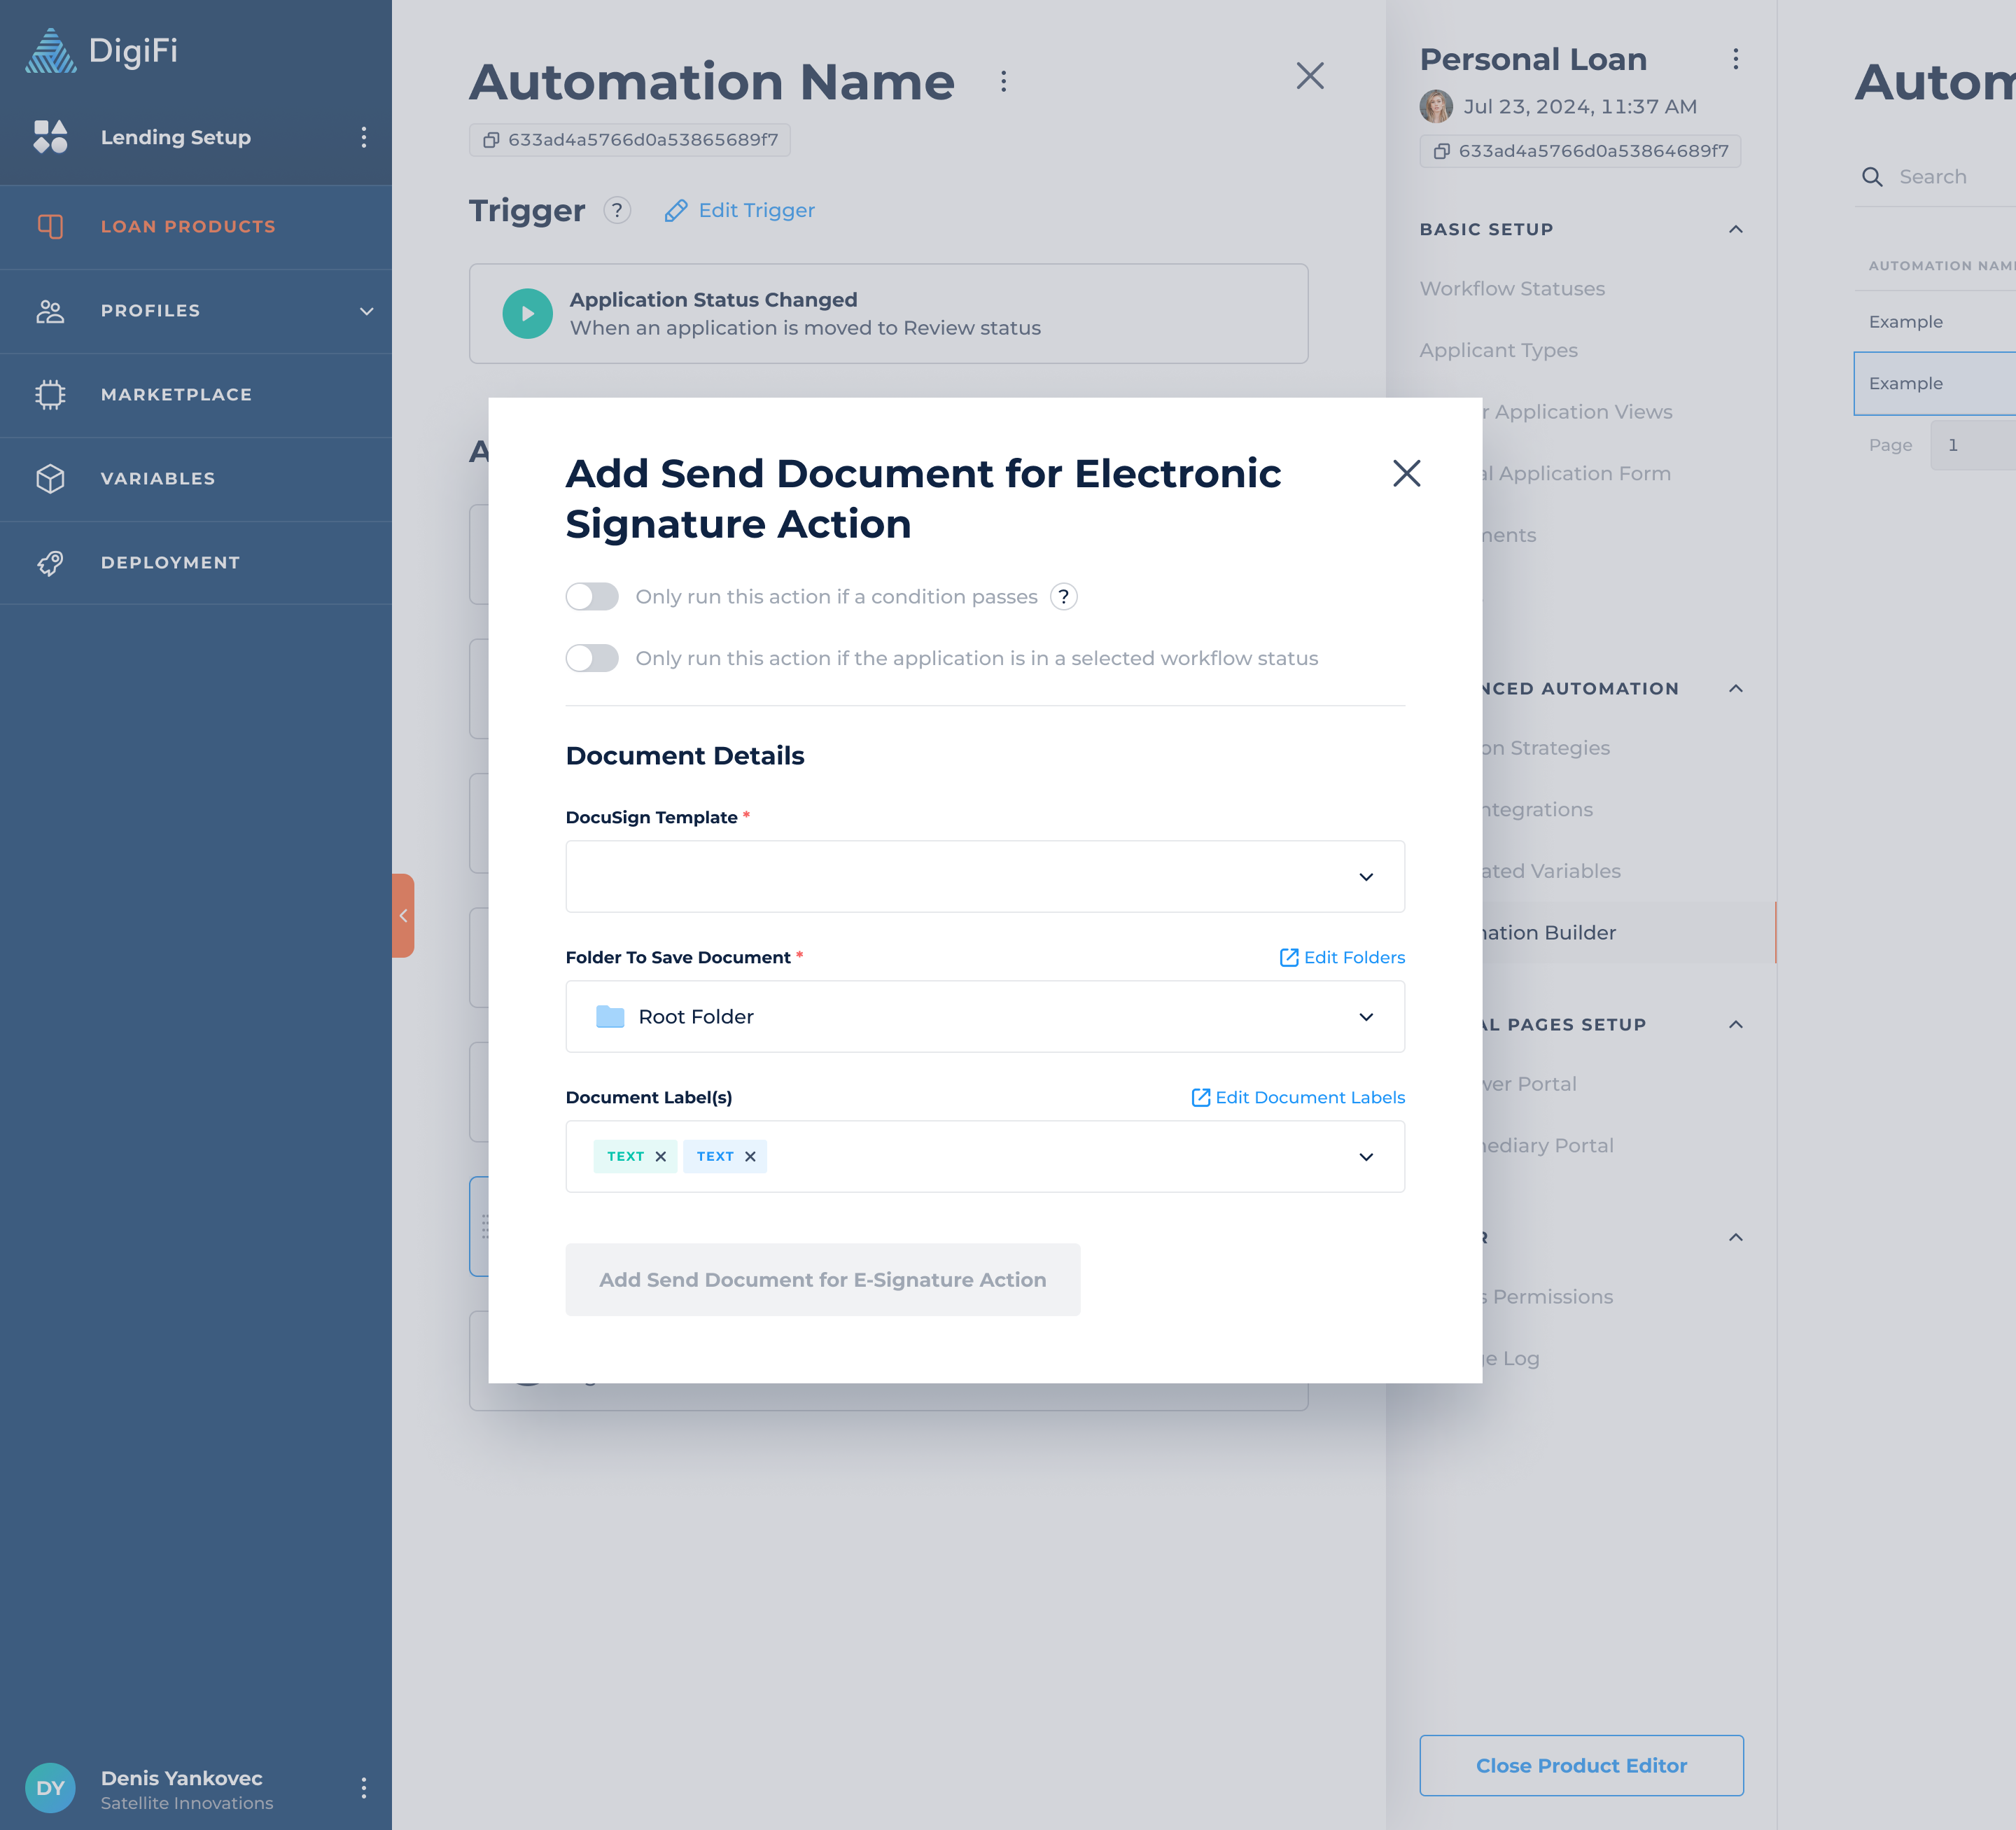This screenshot has height=1830, width=2016.
Task: Open Folder To Save Document dropdown
Action: click(984, 1017)
